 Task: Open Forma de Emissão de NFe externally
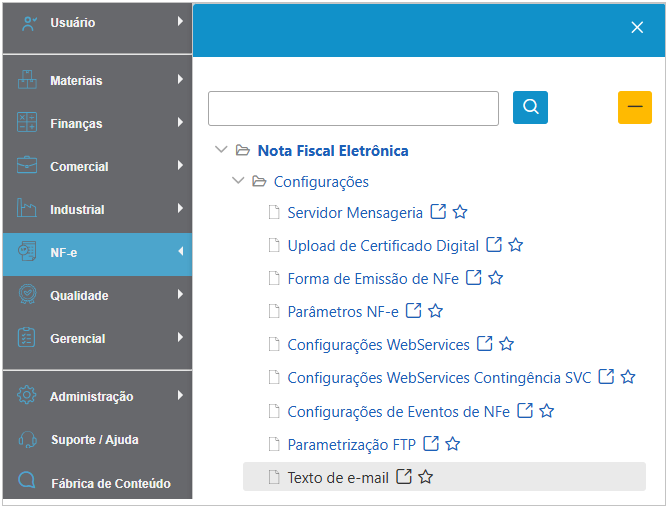[474, 278]
